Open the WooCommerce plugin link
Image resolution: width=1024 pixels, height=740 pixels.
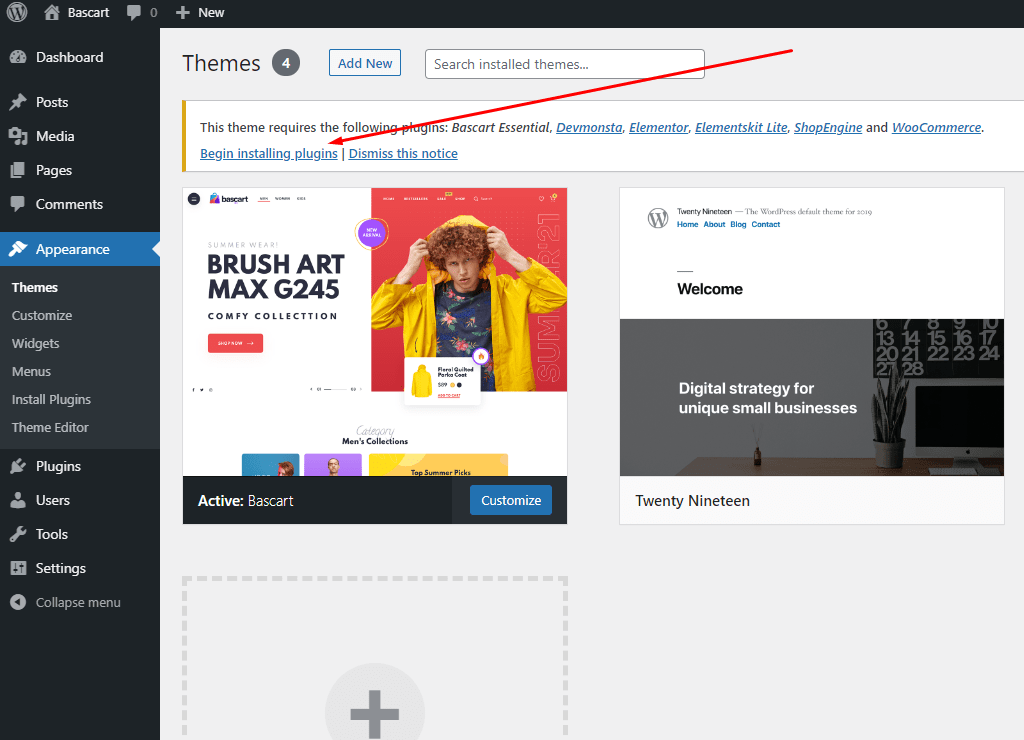(x=936, y=127)
